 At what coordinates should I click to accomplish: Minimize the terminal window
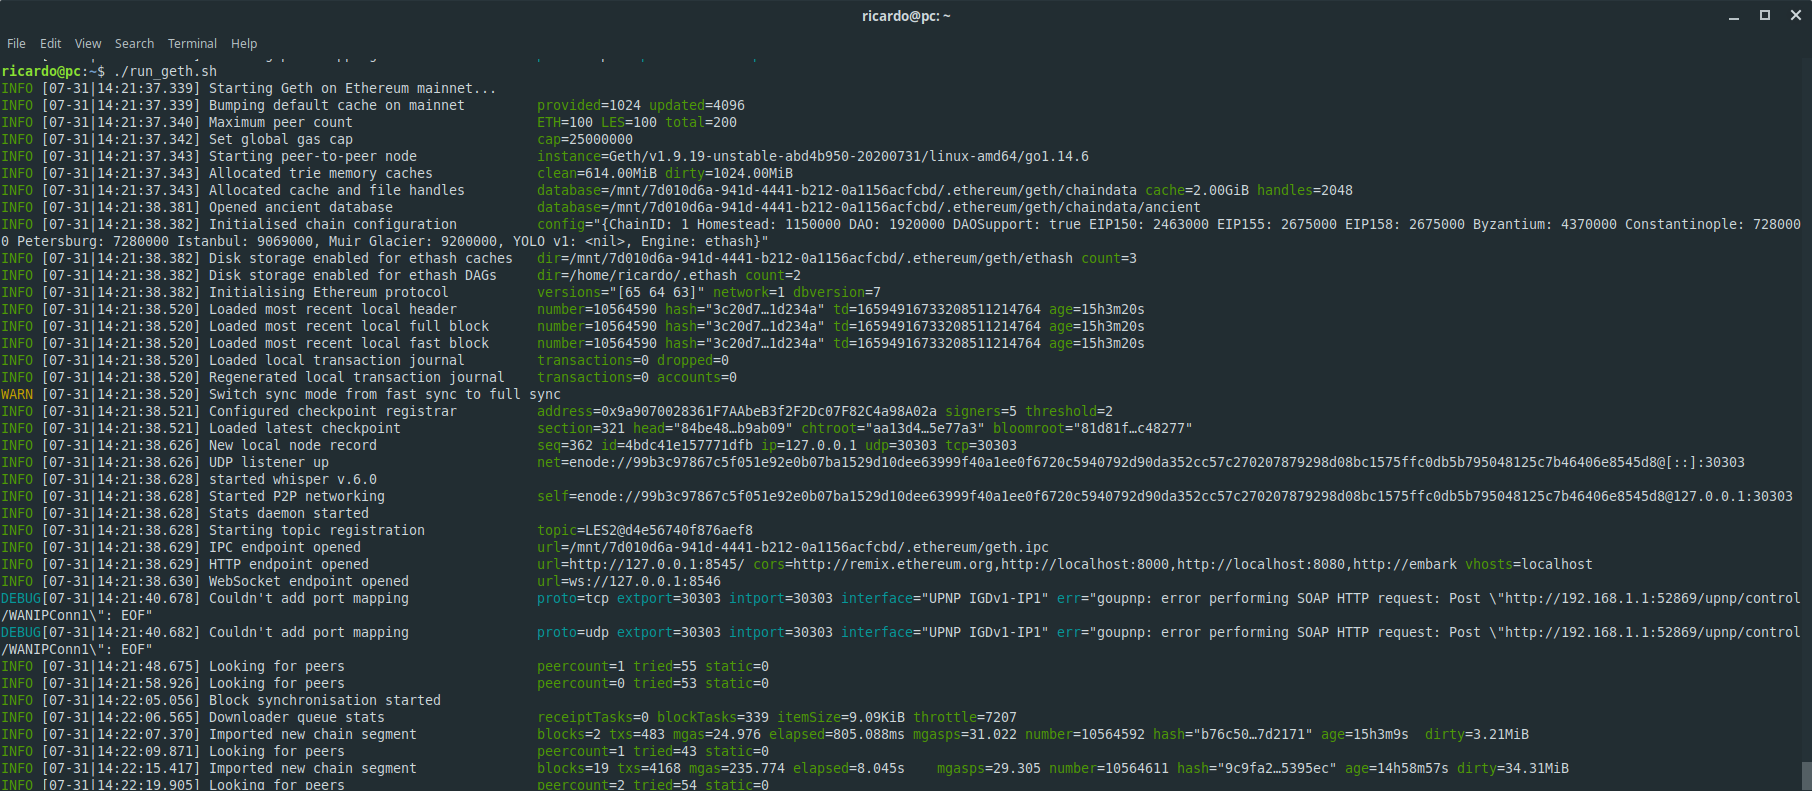[1734, 16]
